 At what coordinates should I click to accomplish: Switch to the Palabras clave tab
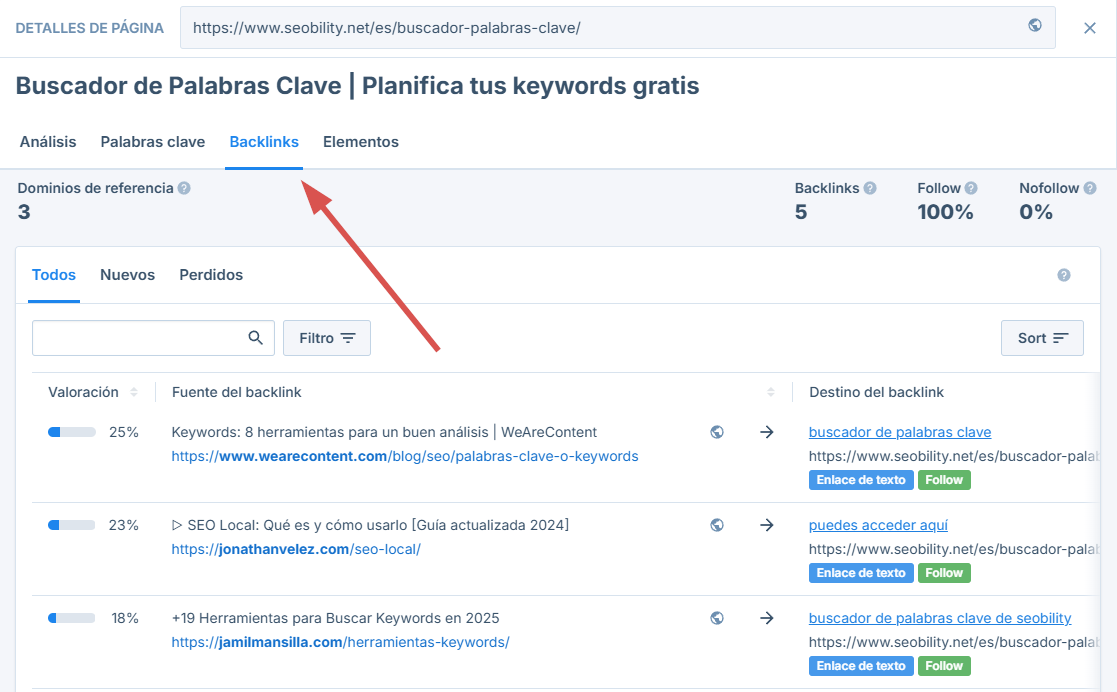click(152, 142)
